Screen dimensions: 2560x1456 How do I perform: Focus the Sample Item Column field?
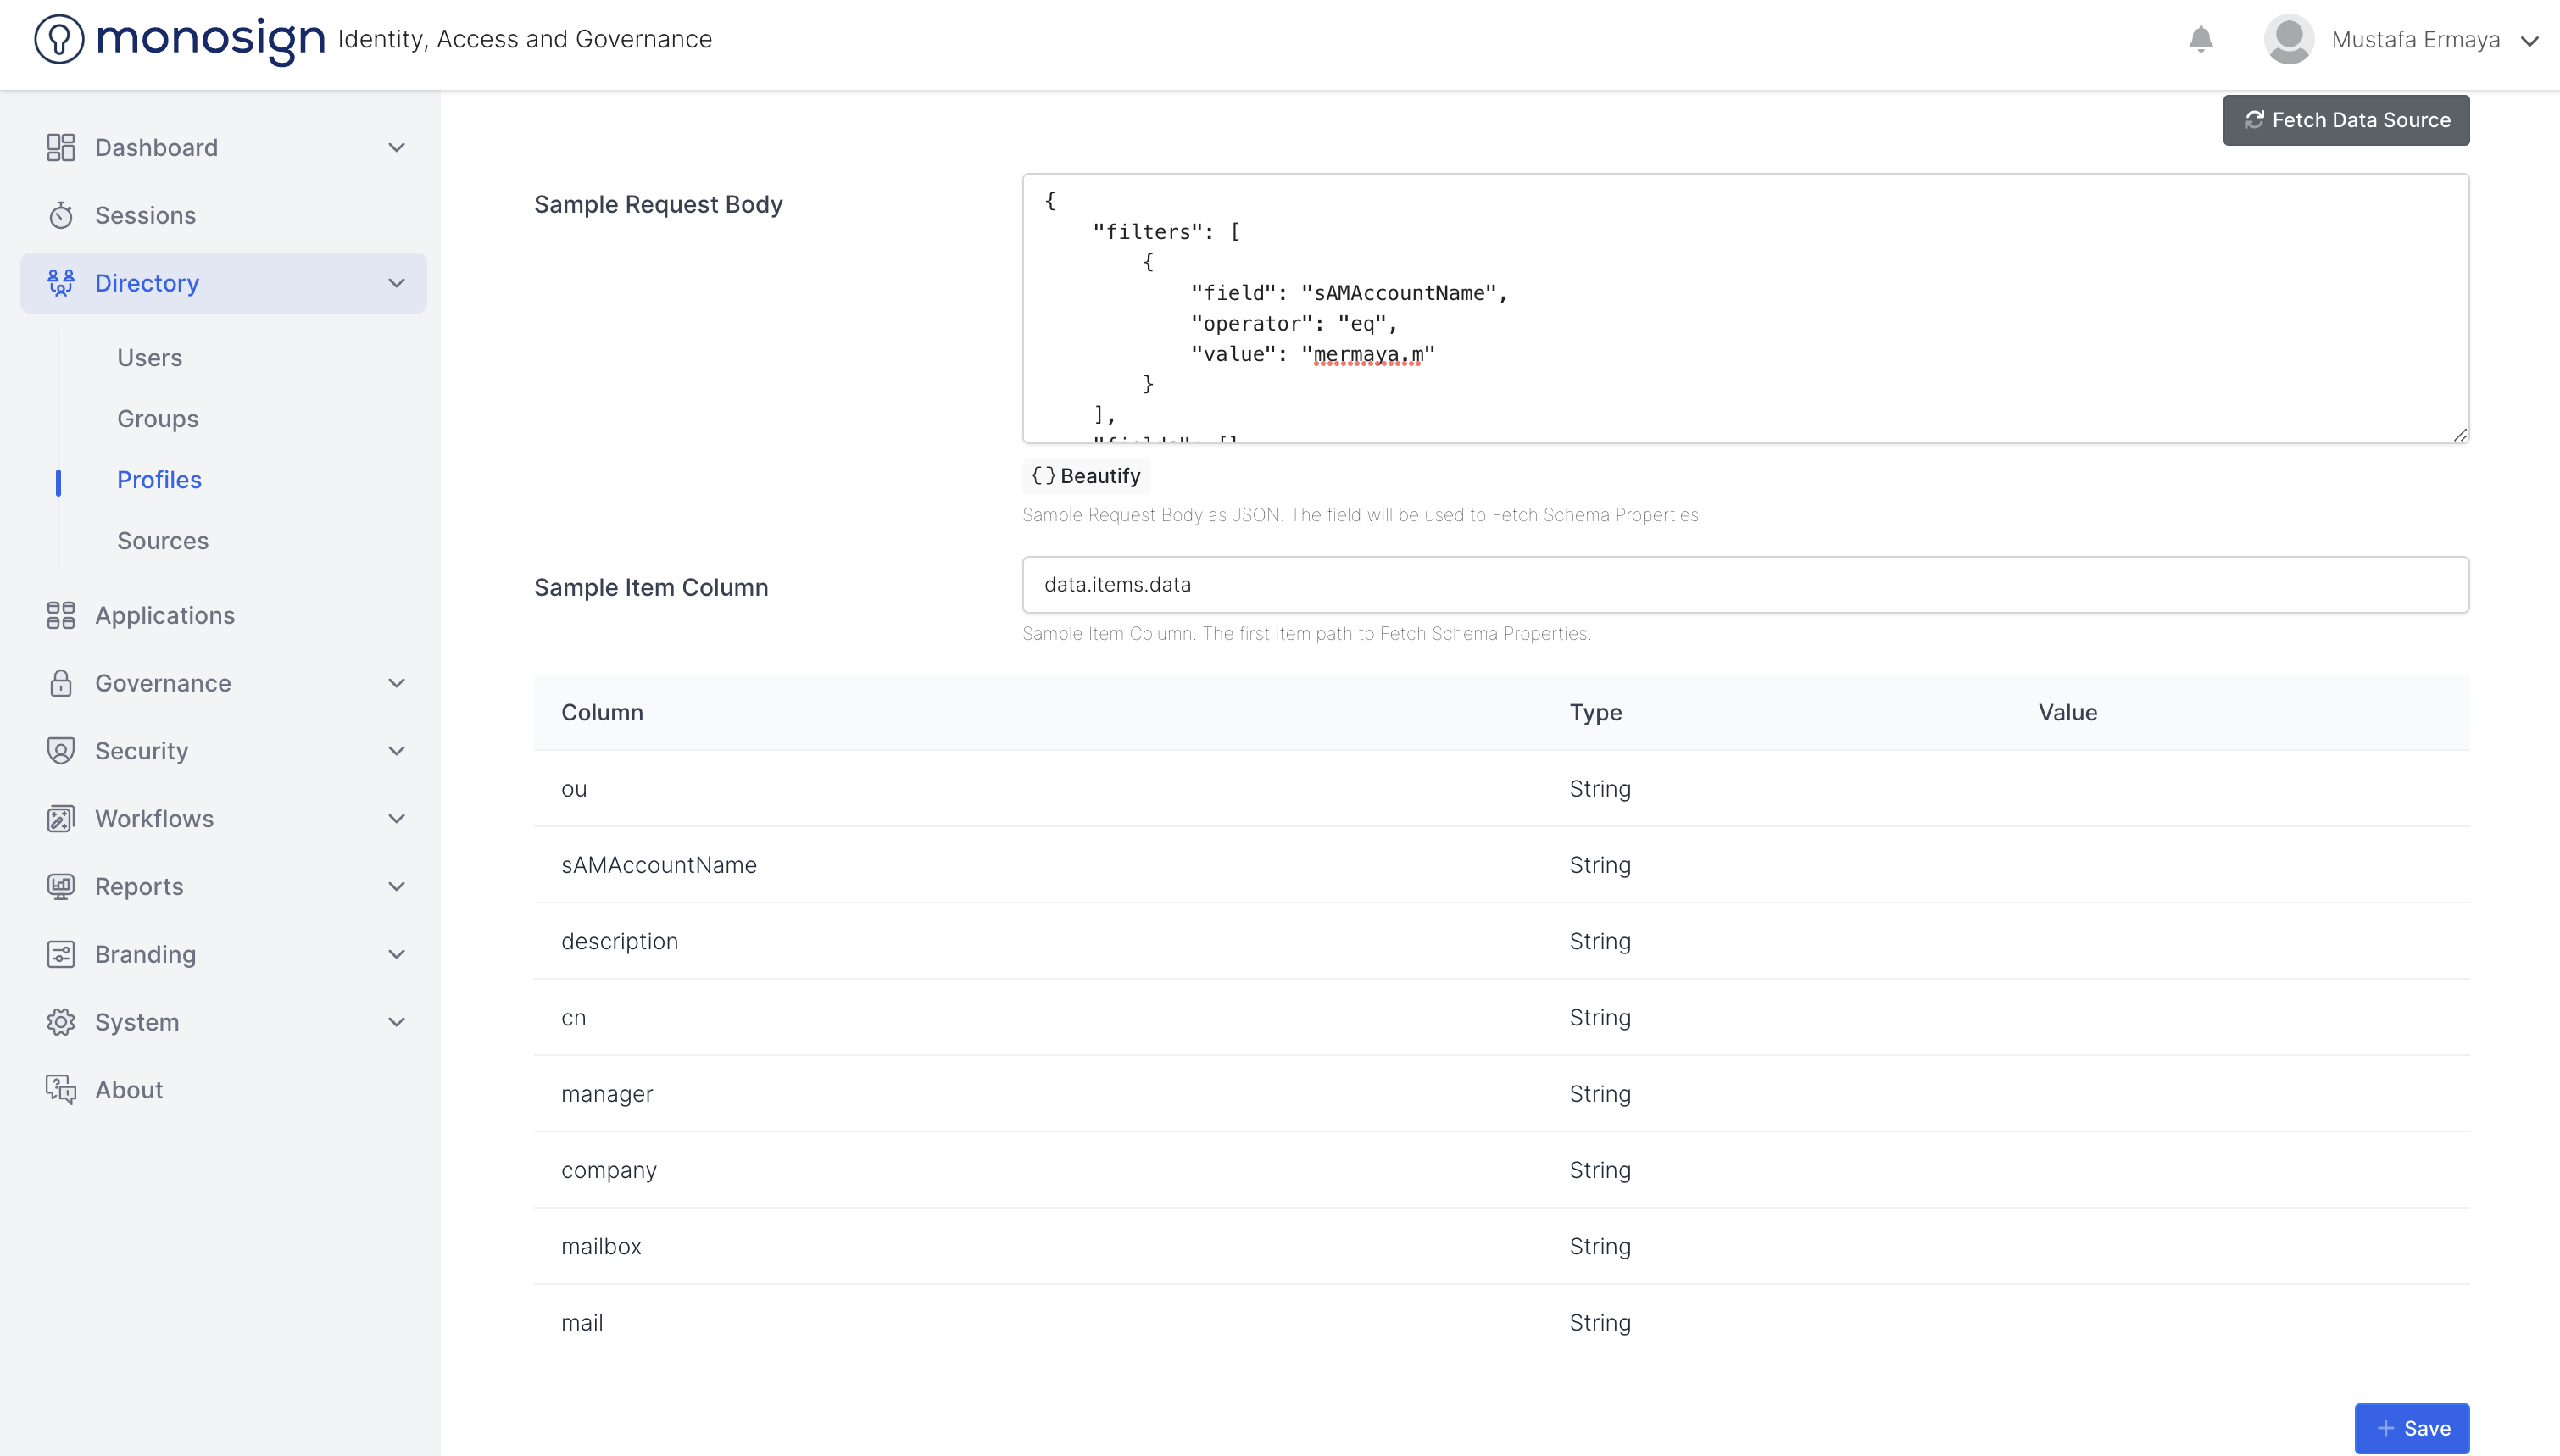coord(1745,585)
